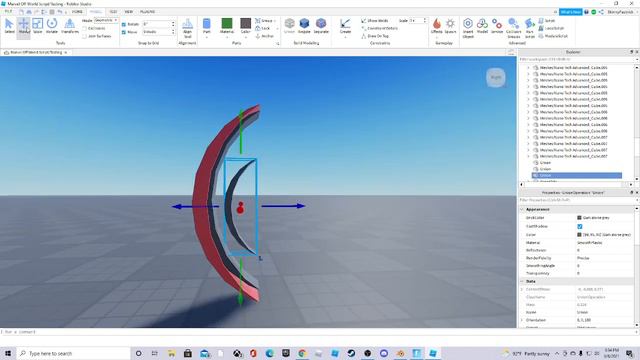
Task: Toggle the Join Surfaces checkbox
Action: coord(84,36)
